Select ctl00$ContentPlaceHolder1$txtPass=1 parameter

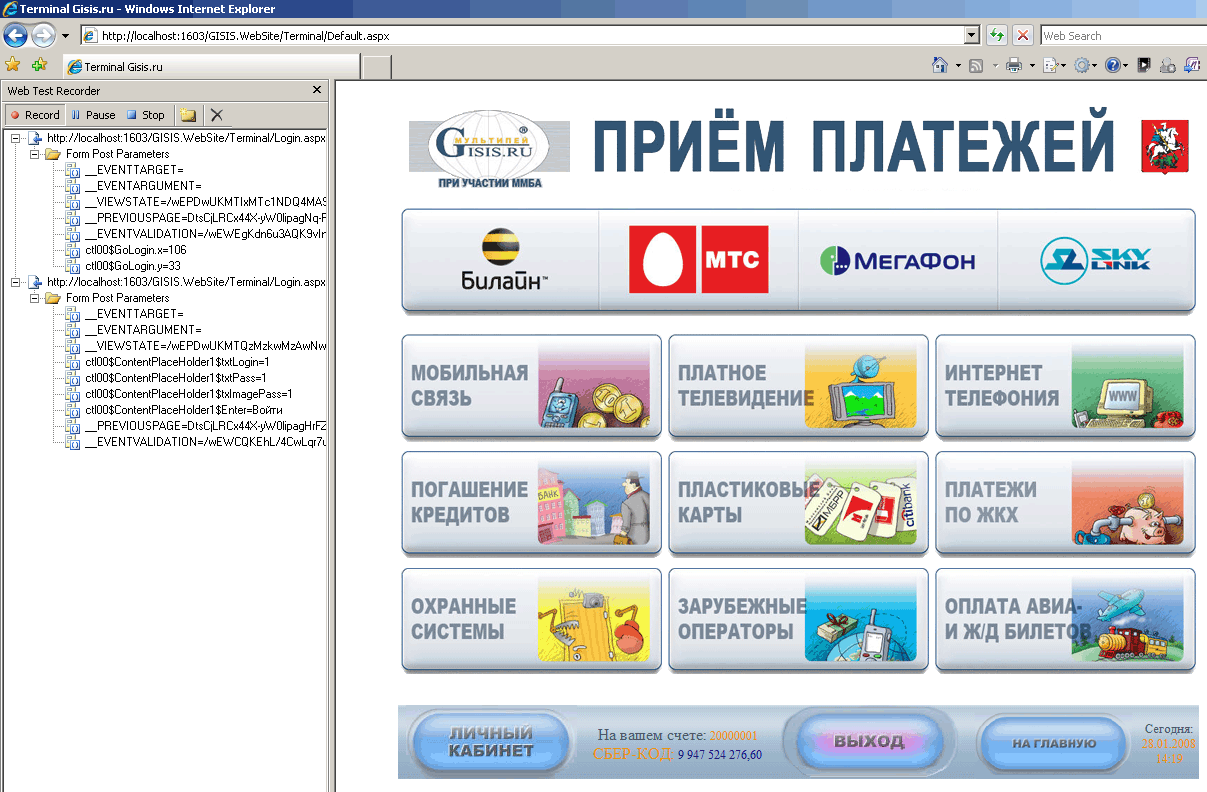(x=175, y=378)
